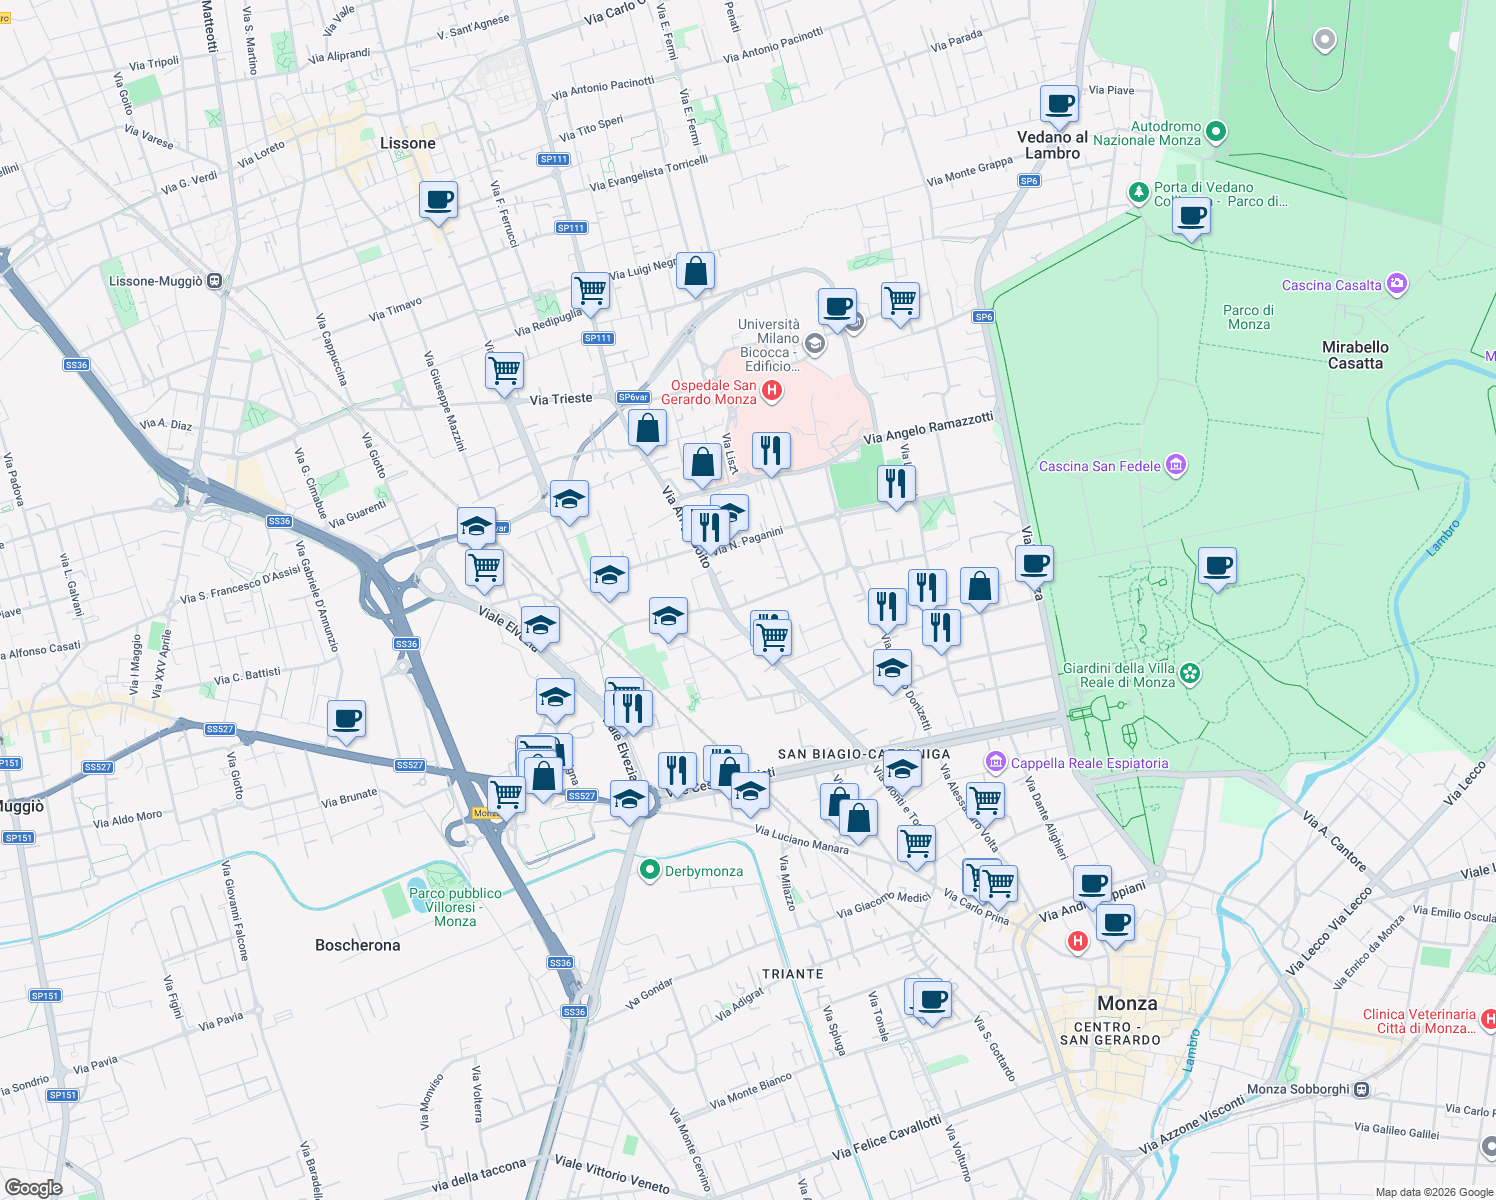Click the cafe marker inside Parco di Monza gardens
The image size is (1496, 1200).
click(1217, 566)
